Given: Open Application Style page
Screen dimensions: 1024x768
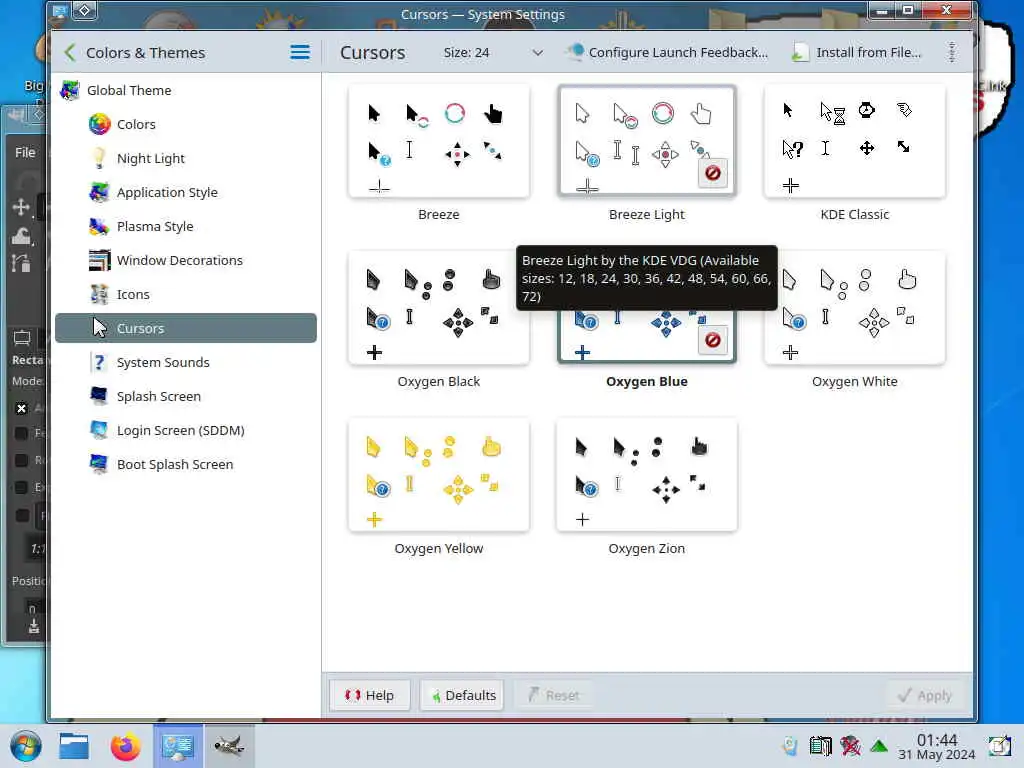Looking at the screenshot, I should 185,192.
